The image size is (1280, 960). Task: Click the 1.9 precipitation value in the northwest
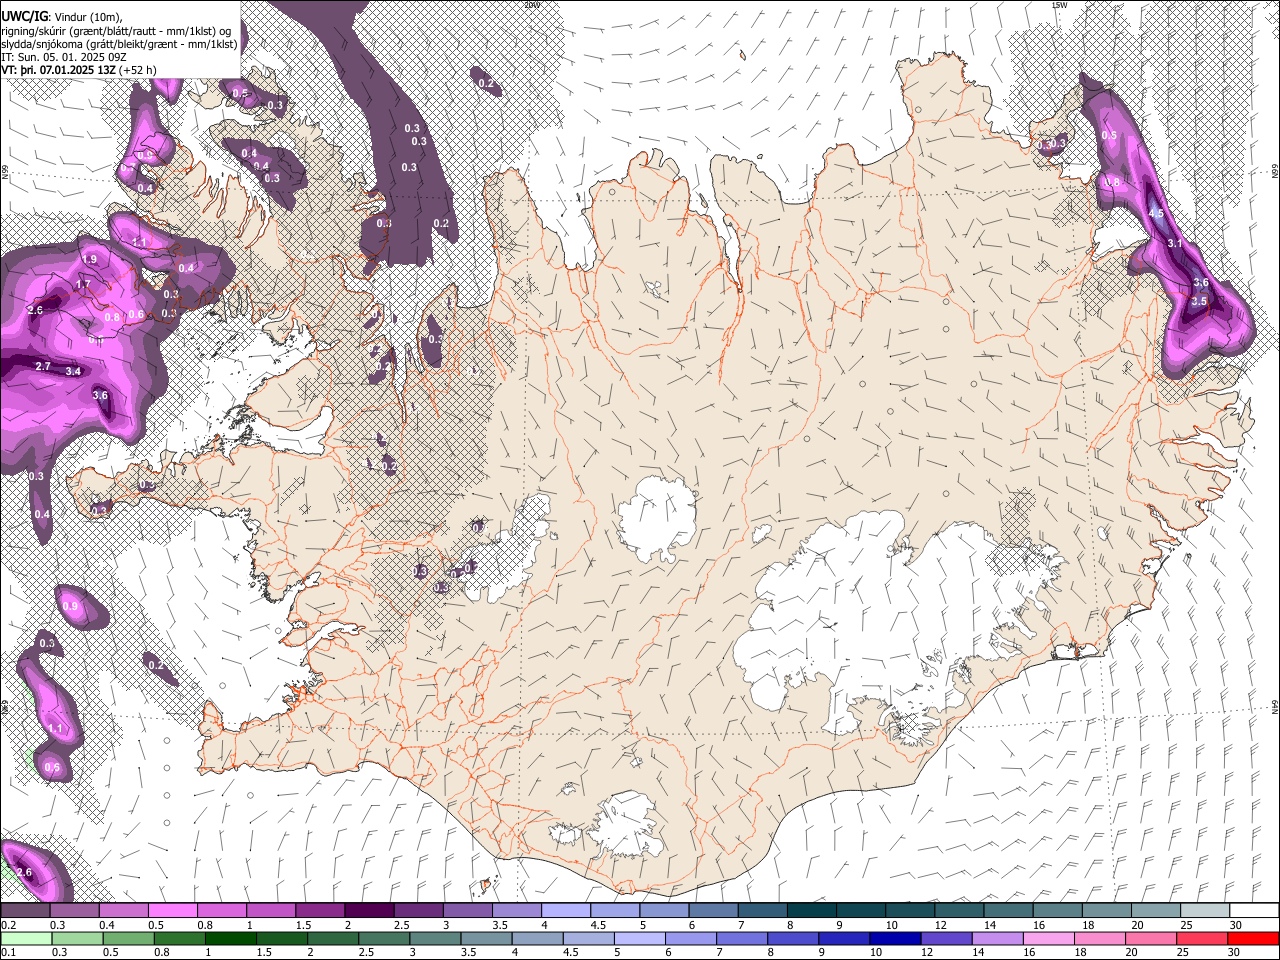(x=89, y=259)
